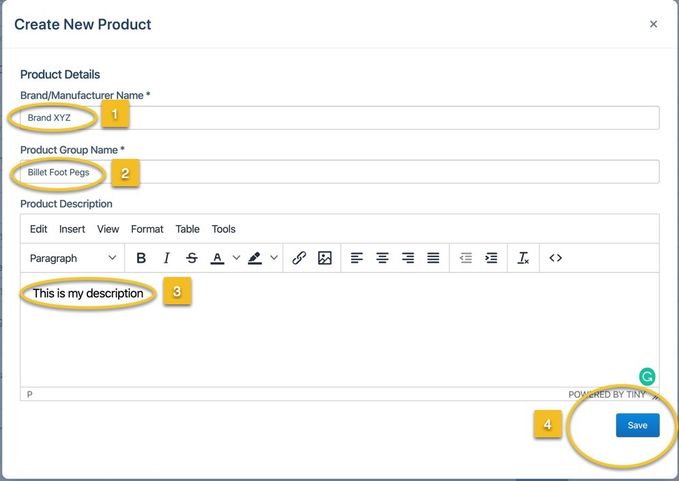
Task: Open the Edit menu of editor
Action: click(x=39, y=229)
